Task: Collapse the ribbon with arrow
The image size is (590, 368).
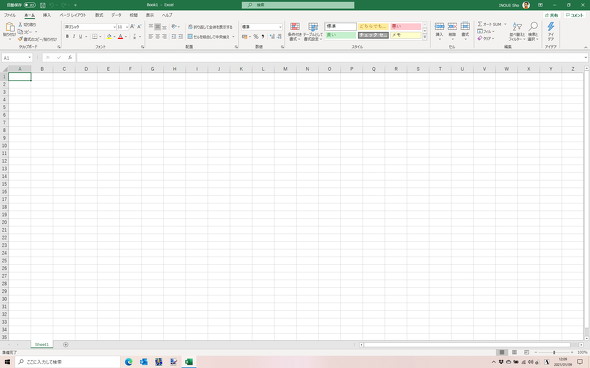Action: (585, 47)
